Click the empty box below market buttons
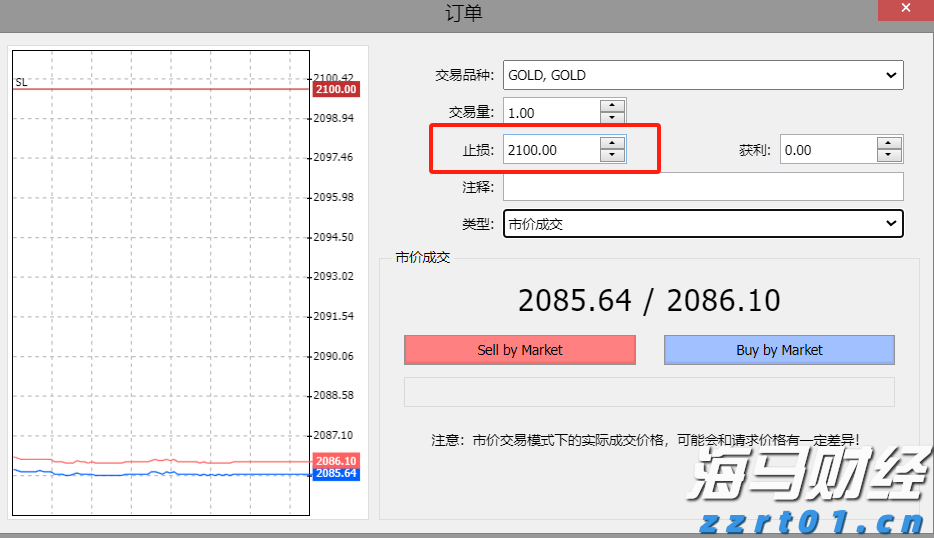Screen dimensions: 934x538 [x=648, y=392]
